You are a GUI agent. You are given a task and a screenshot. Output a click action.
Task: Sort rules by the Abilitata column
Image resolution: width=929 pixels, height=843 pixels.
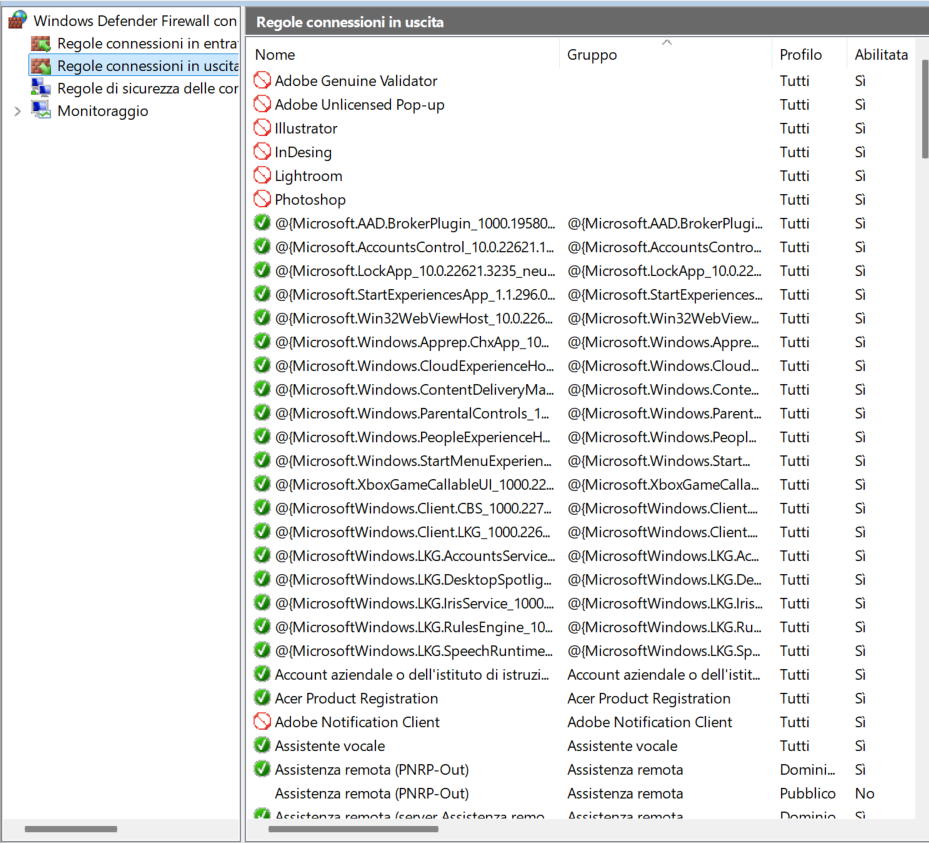[881, 55]
